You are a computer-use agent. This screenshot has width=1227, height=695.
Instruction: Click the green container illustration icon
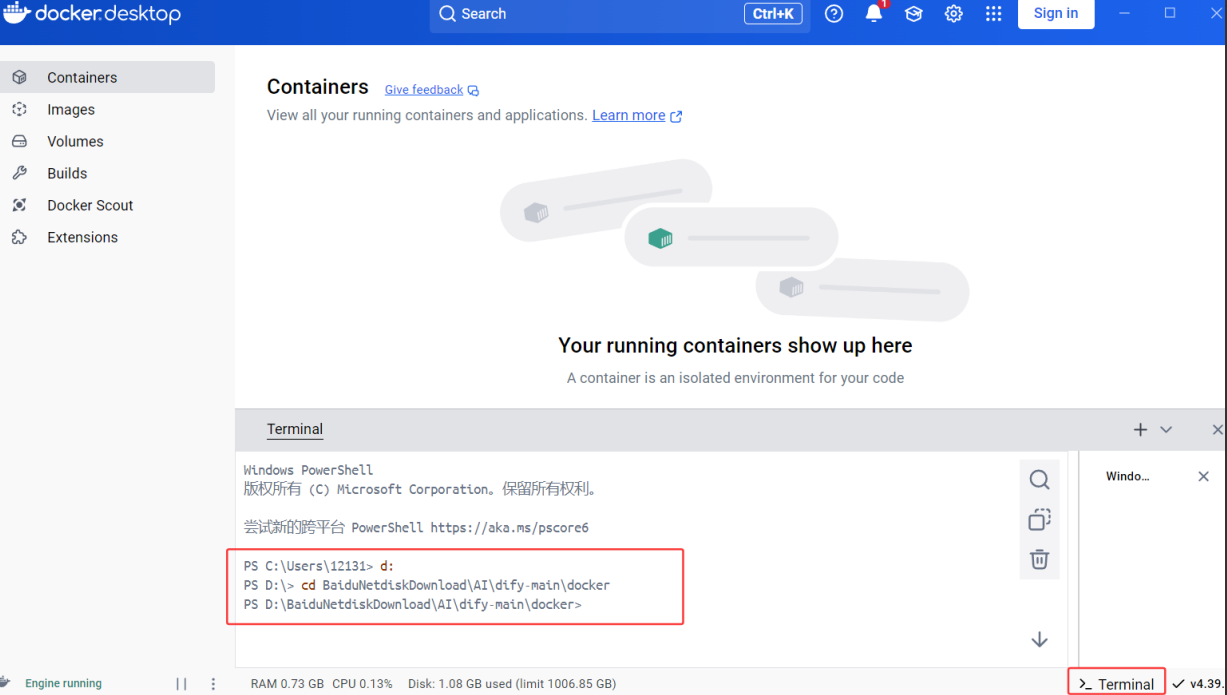pos(660,238)
